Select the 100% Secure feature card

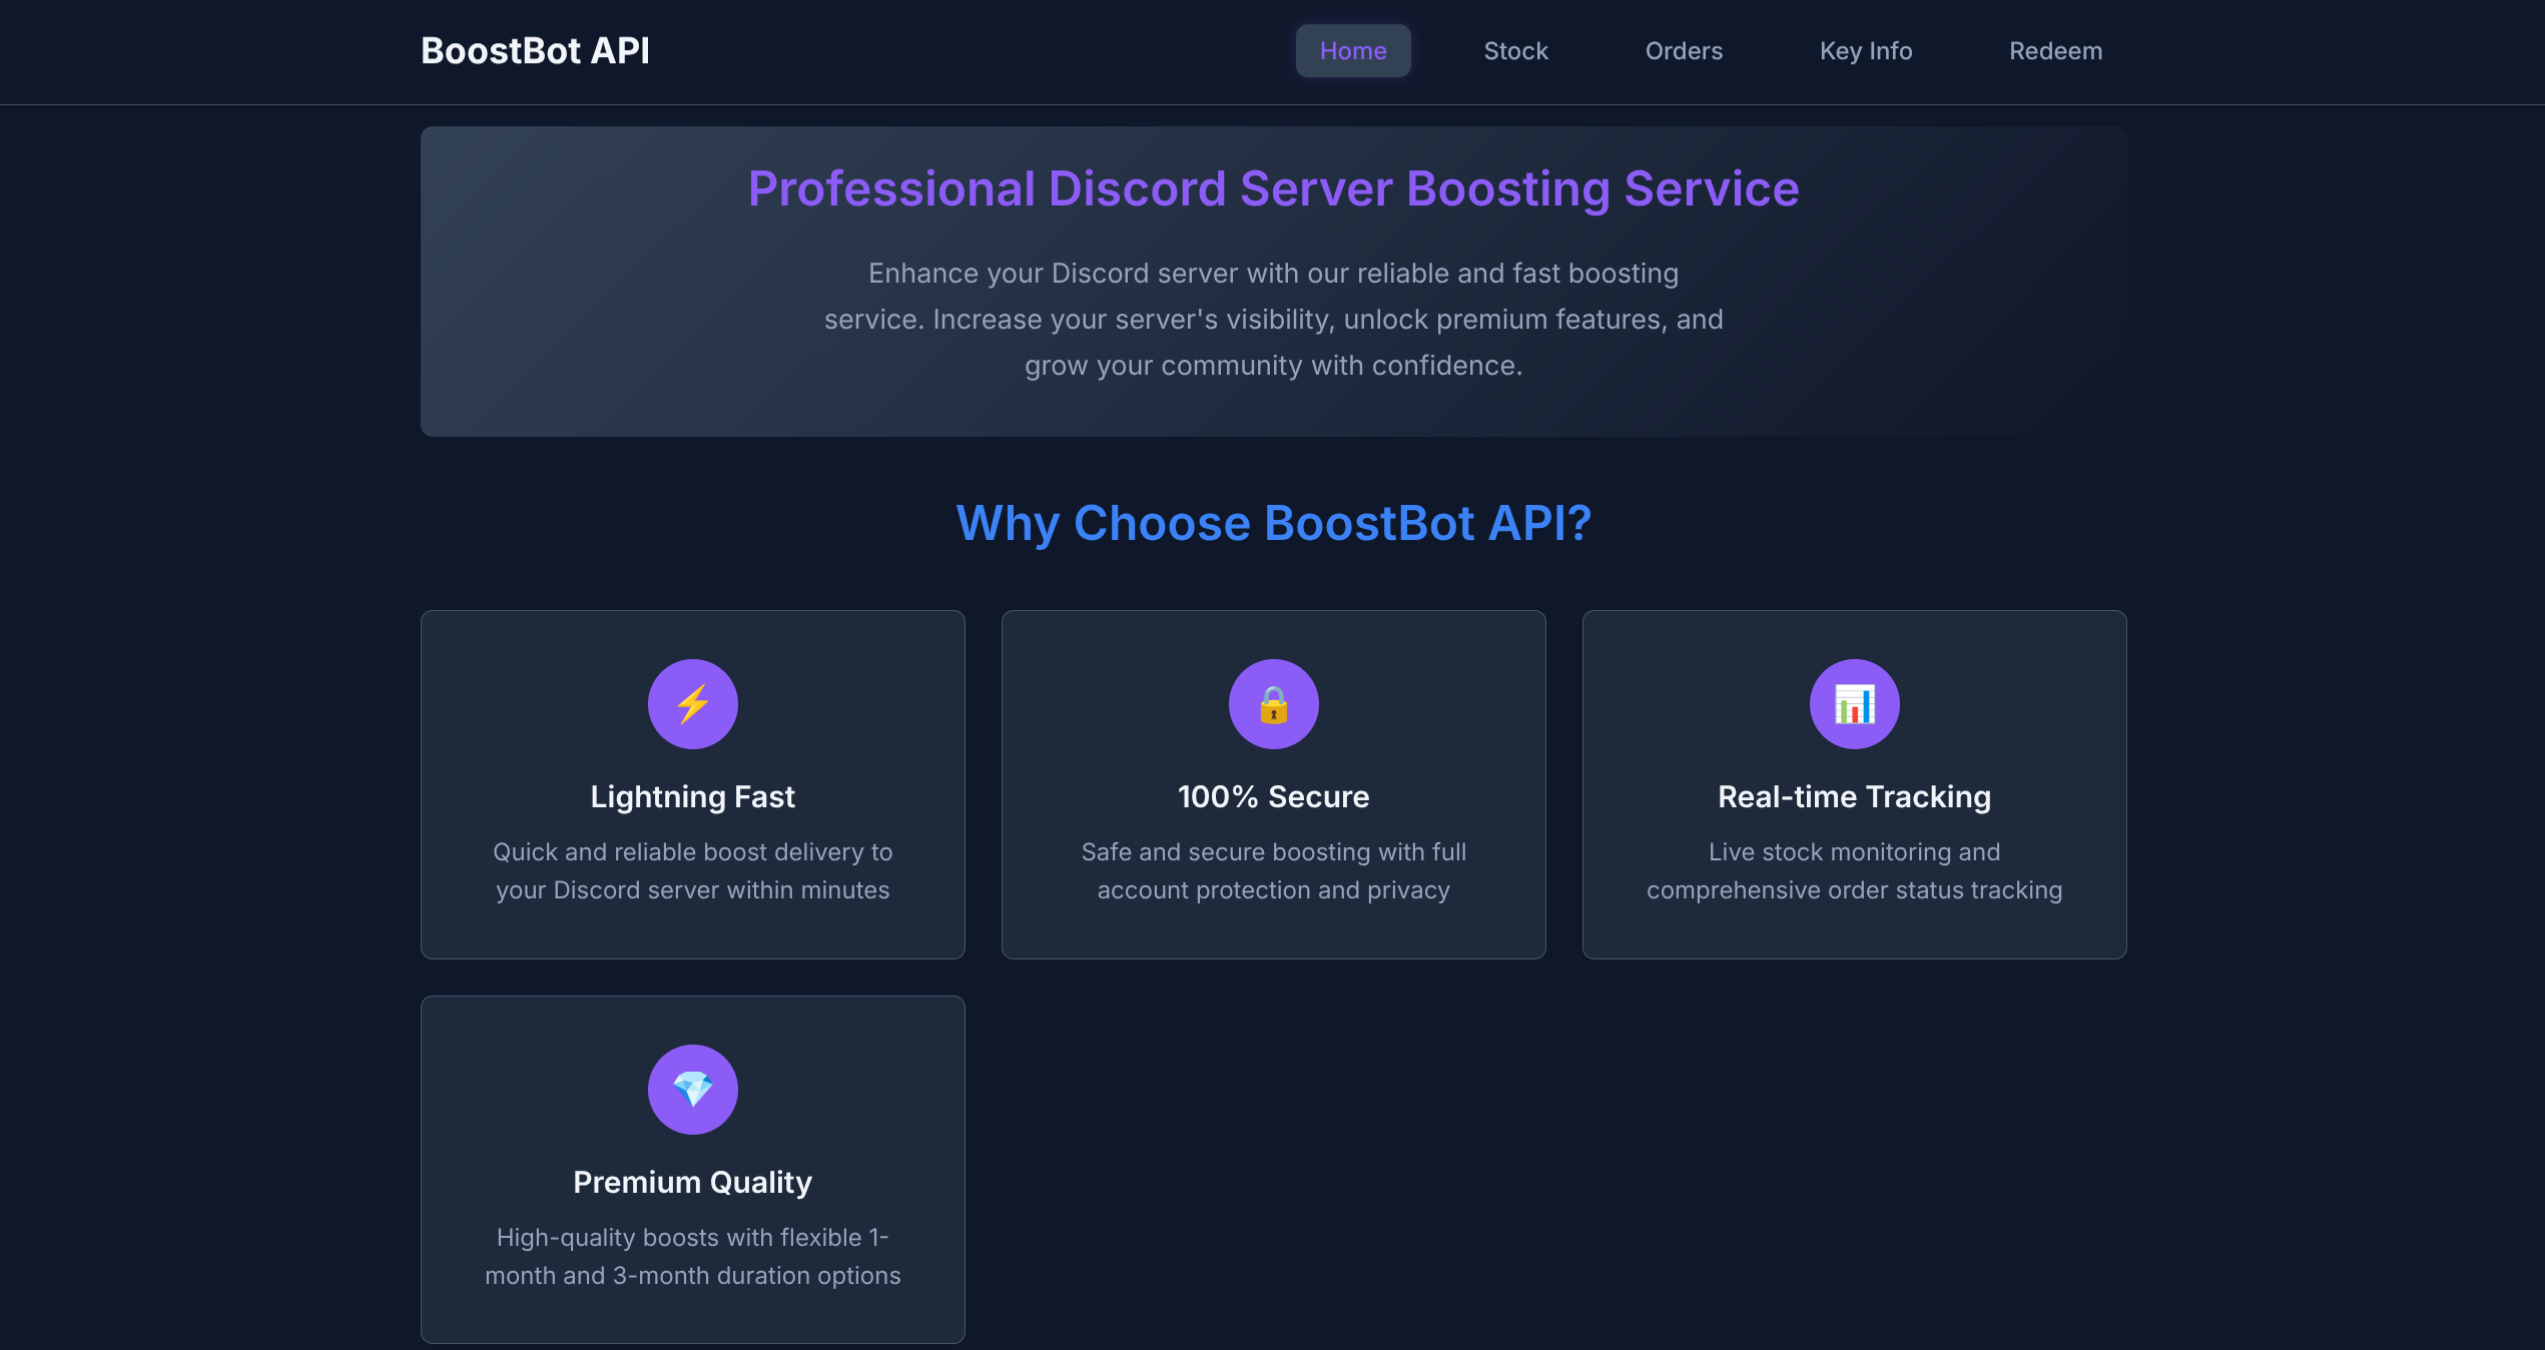1273,784
